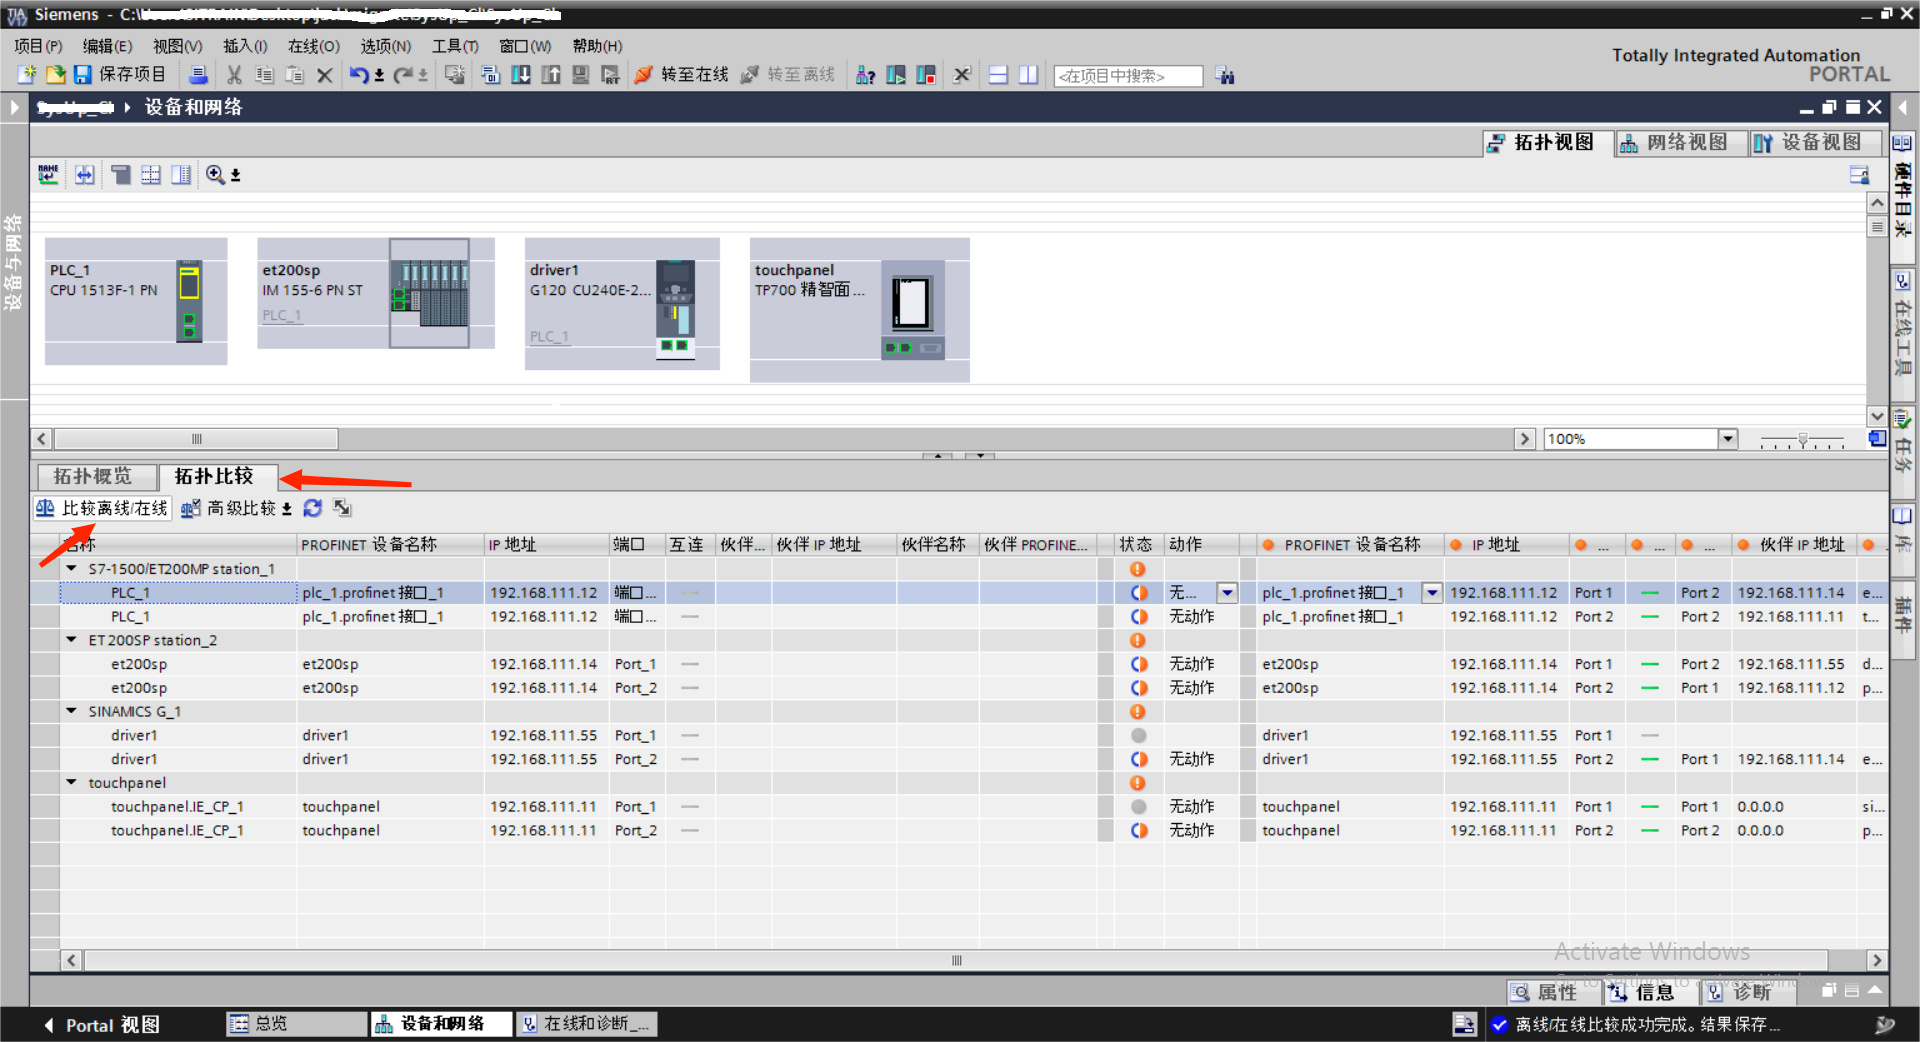Viewport: 1920px width, 1042px height.
Task: Click the split editor horizontally icon
Action: click(x=998, y=75)
